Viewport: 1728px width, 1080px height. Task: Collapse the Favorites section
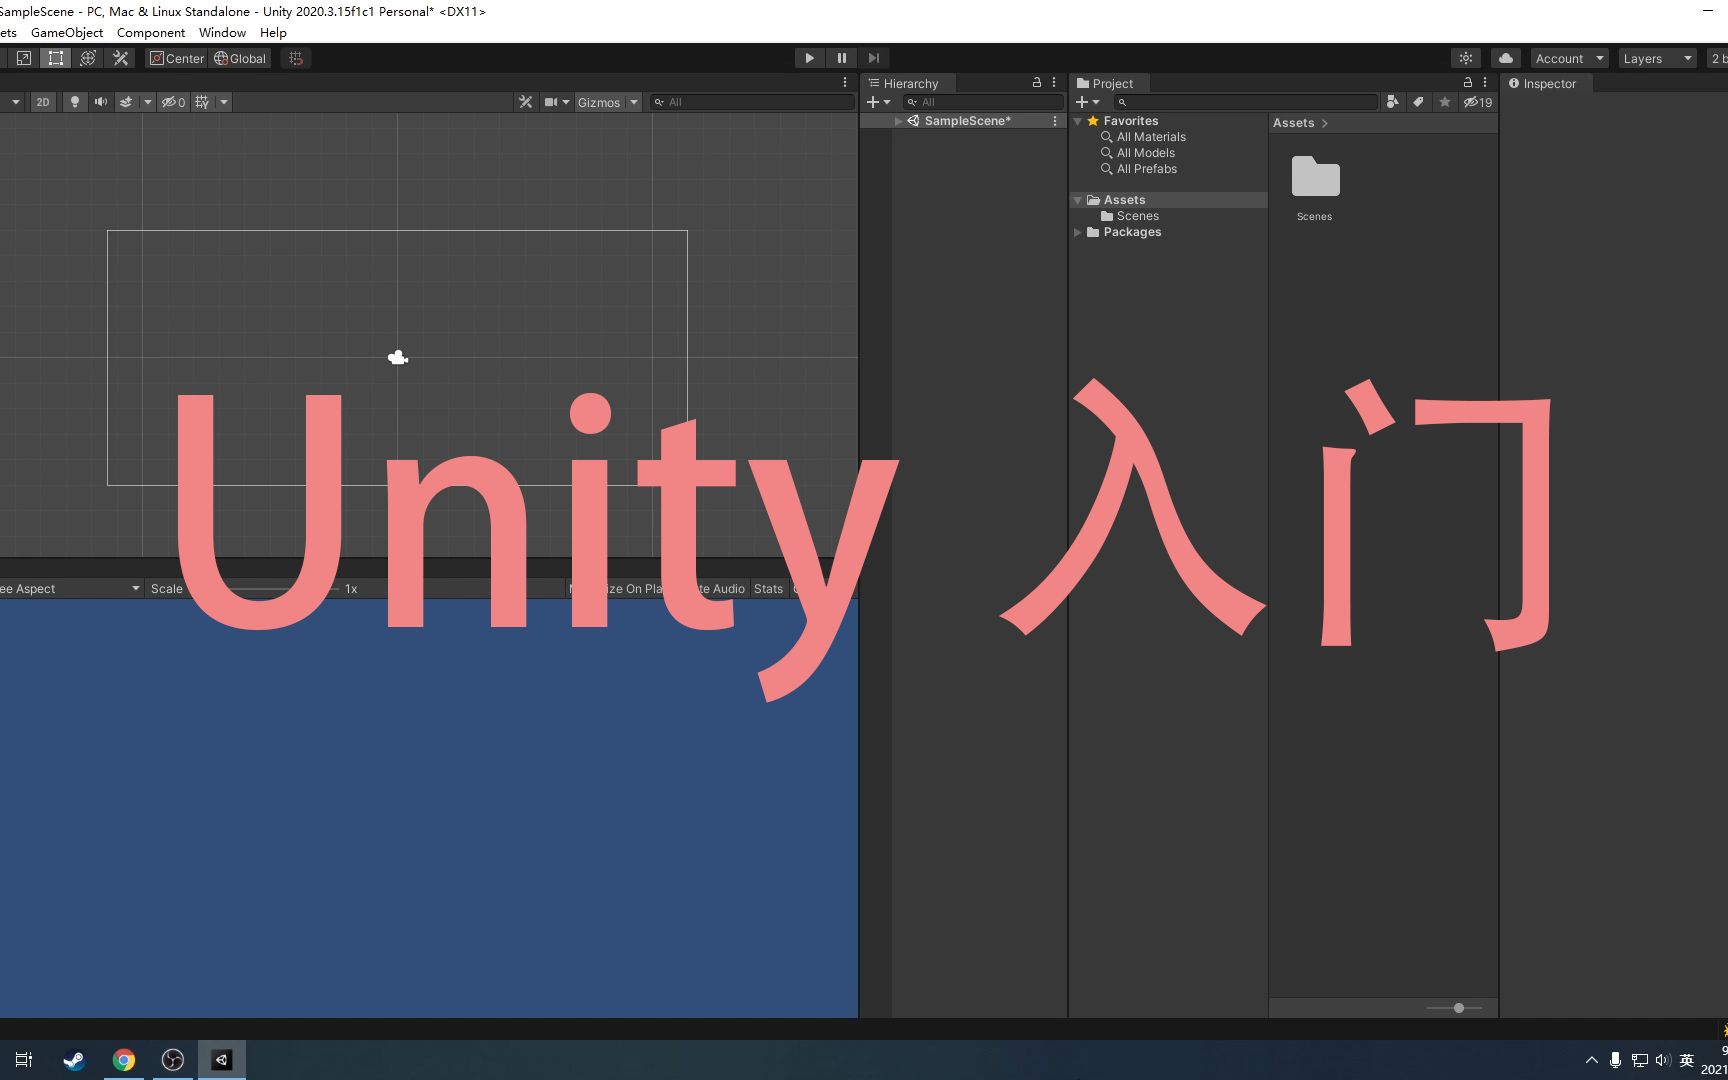tap(1078, 121)
